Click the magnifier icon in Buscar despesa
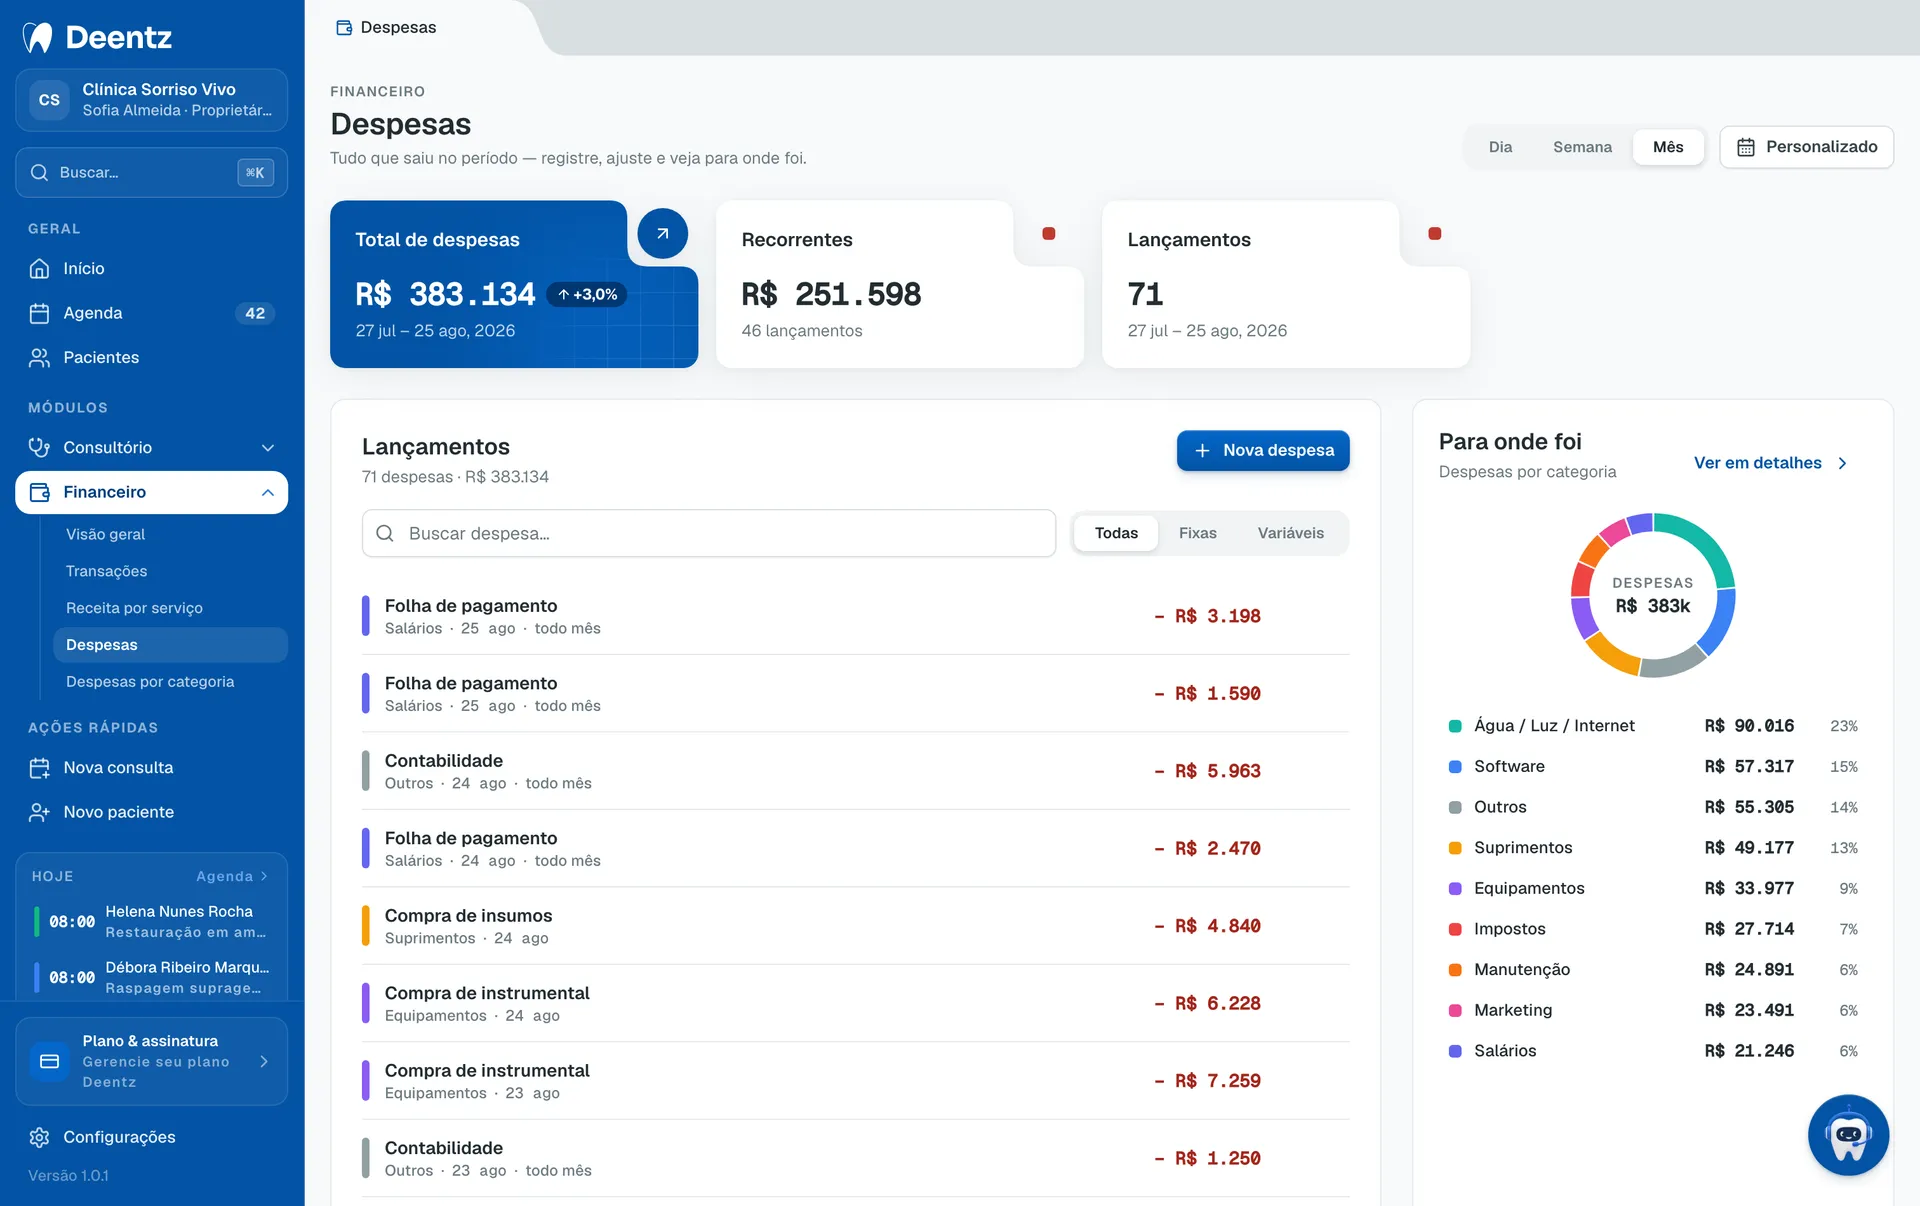Screen dimensions: 1920x1206 [385, 534]
